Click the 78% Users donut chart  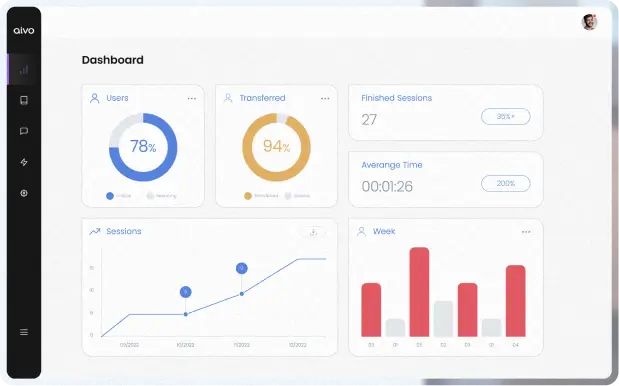click(x=143, y=147)
